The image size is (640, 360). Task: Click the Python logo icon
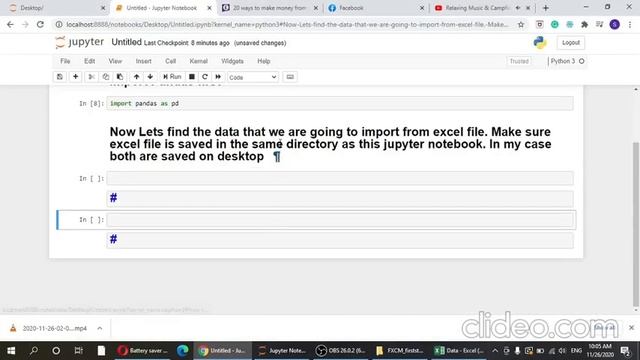point(540,42)
